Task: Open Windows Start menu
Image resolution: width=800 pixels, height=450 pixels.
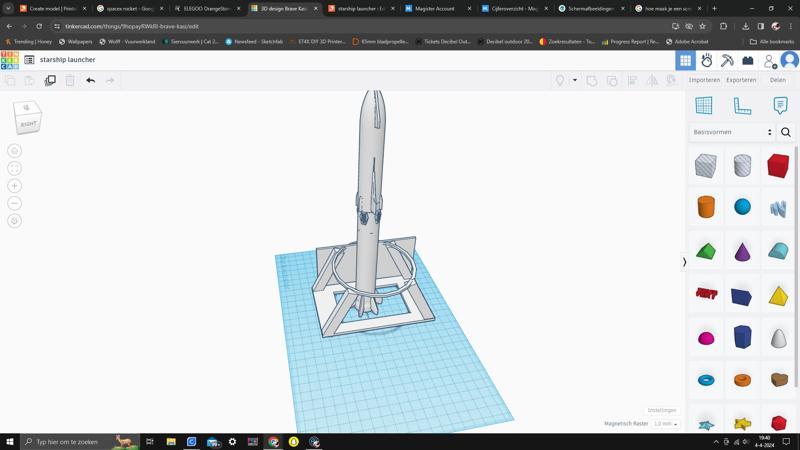Action: (x=10, y=441)
